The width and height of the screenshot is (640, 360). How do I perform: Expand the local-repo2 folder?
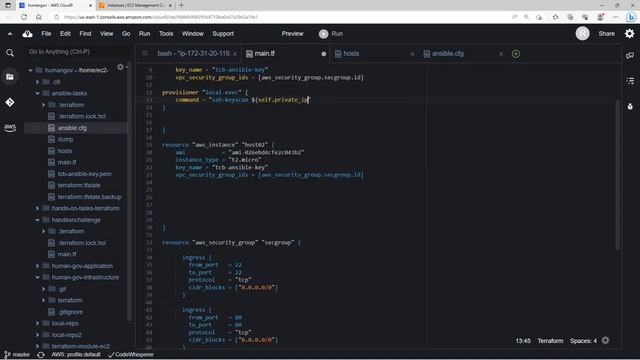38,335
